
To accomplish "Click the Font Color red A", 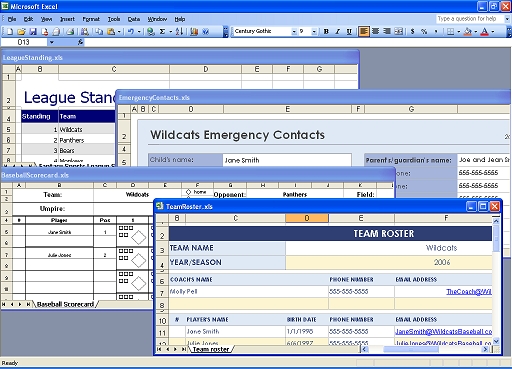I will 485,31.
